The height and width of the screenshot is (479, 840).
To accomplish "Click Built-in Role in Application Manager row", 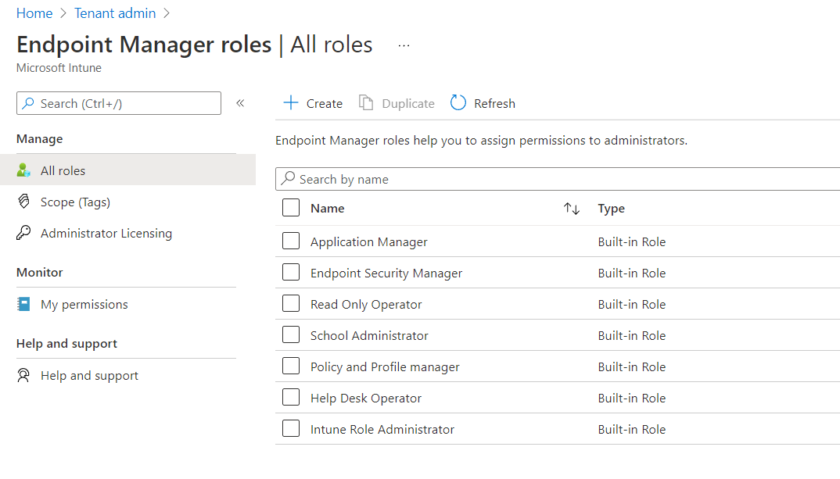I will coord(632,242).
